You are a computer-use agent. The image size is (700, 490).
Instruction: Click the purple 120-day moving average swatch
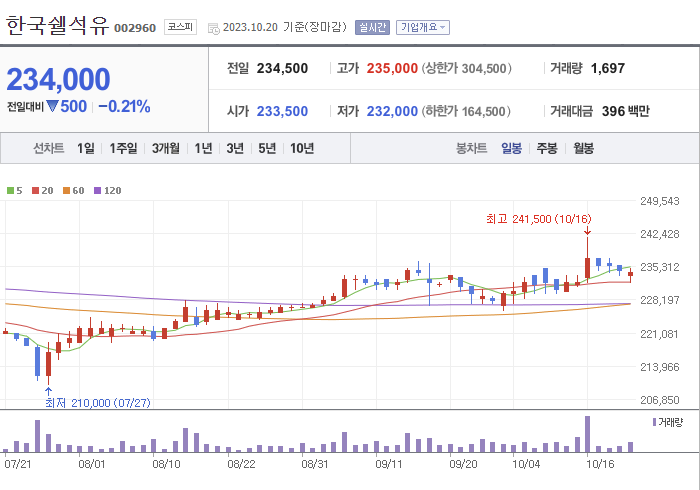pyautogui.click(x=97, y=191)
